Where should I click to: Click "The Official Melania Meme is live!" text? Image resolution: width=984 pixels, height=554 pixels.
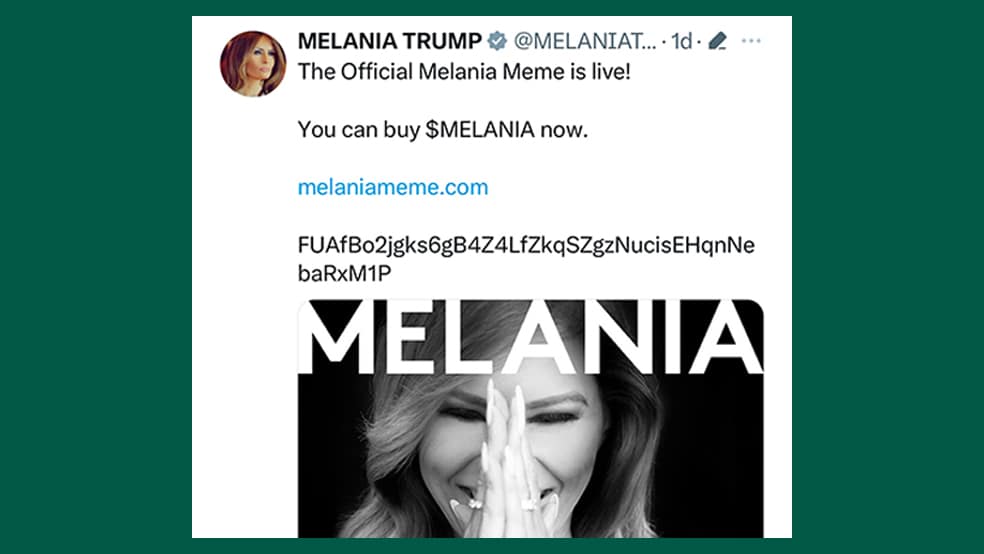click(464, 72)
